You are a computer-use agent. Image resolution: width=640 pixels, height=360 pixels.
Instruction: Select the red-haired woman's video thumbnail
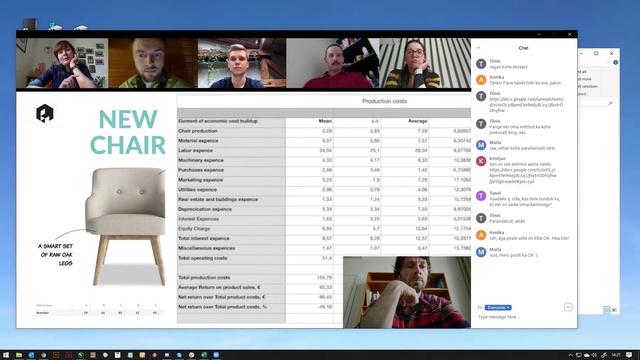(x=62, y=63)
